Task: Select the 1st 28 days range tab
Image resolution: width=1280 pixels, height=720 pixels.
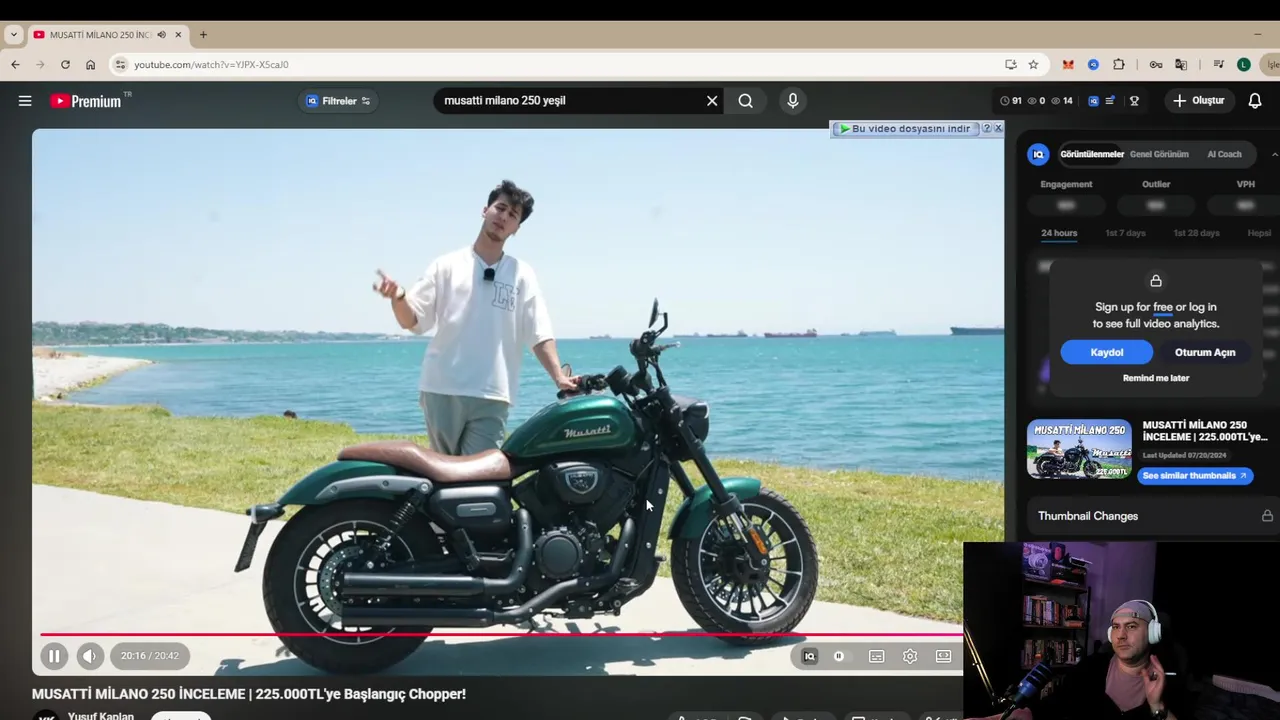Action: [x=1196, y=233]
